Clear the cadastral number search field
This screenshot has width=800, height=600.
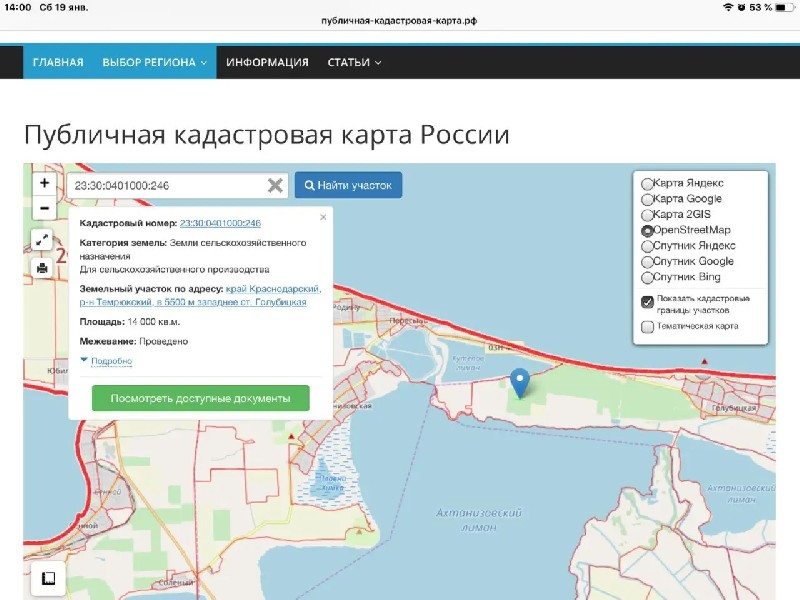275,186
